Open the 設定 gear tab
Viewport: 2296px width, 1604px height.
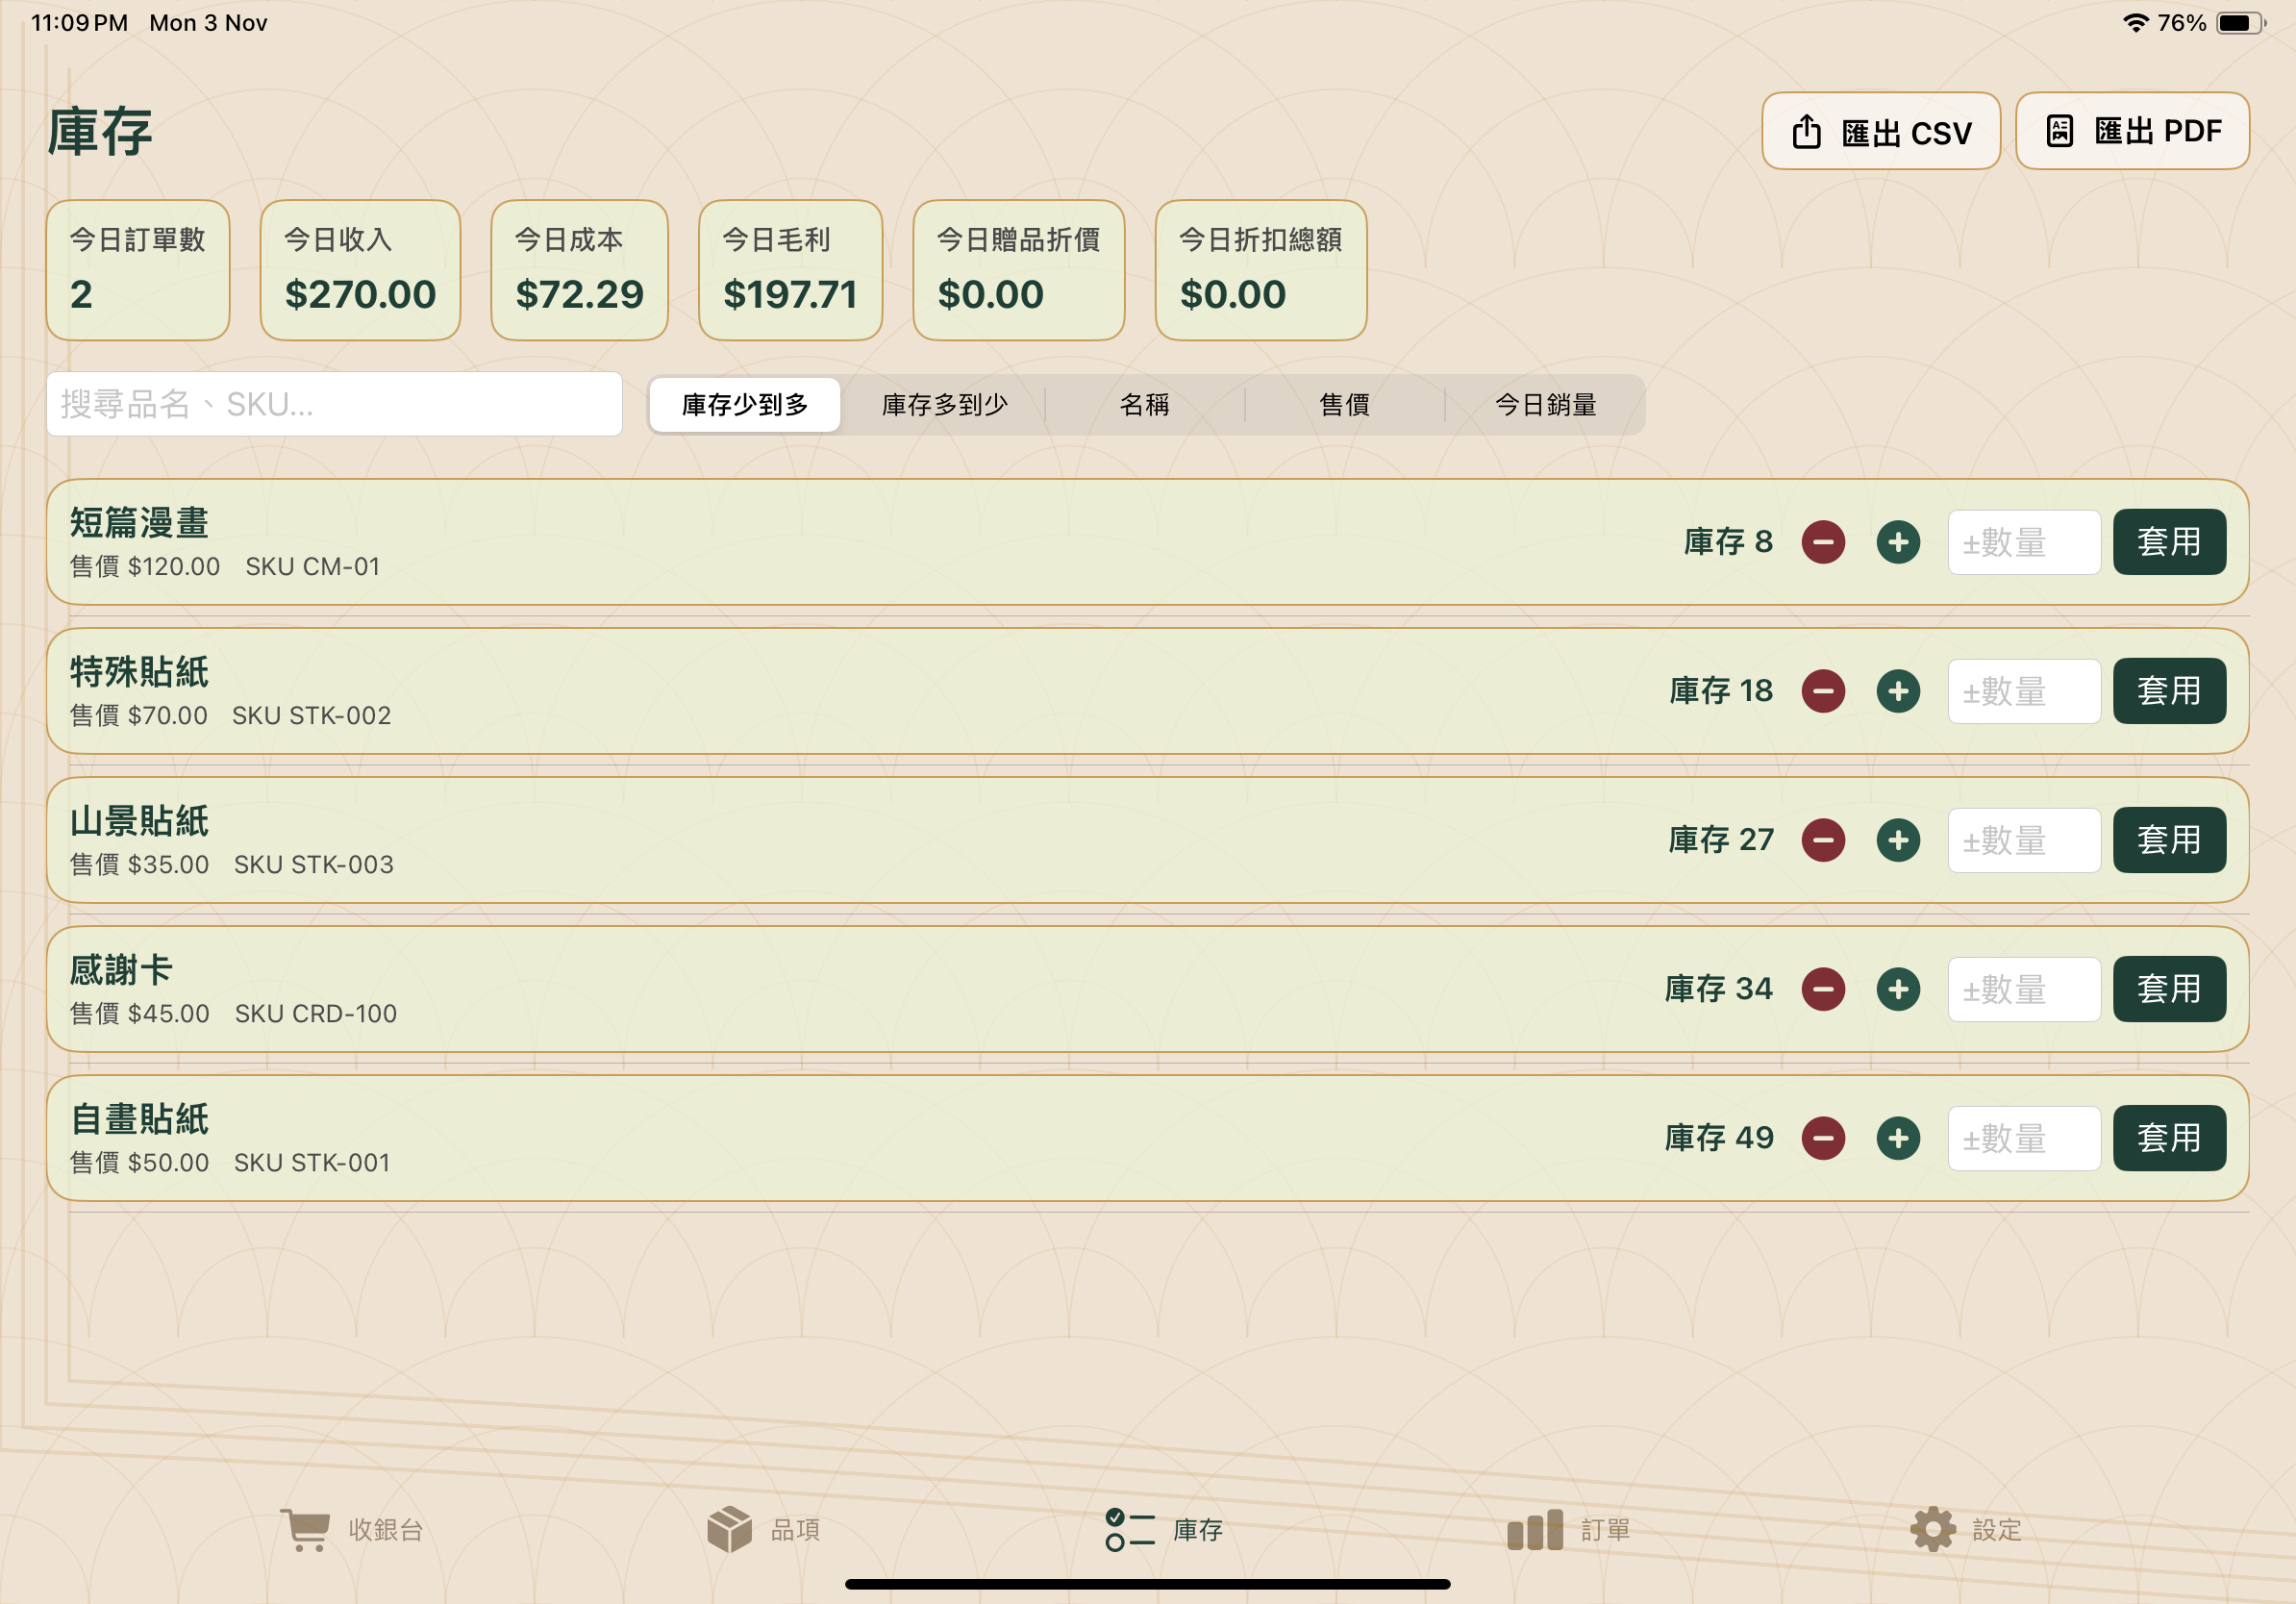tap(1965, 1529)
